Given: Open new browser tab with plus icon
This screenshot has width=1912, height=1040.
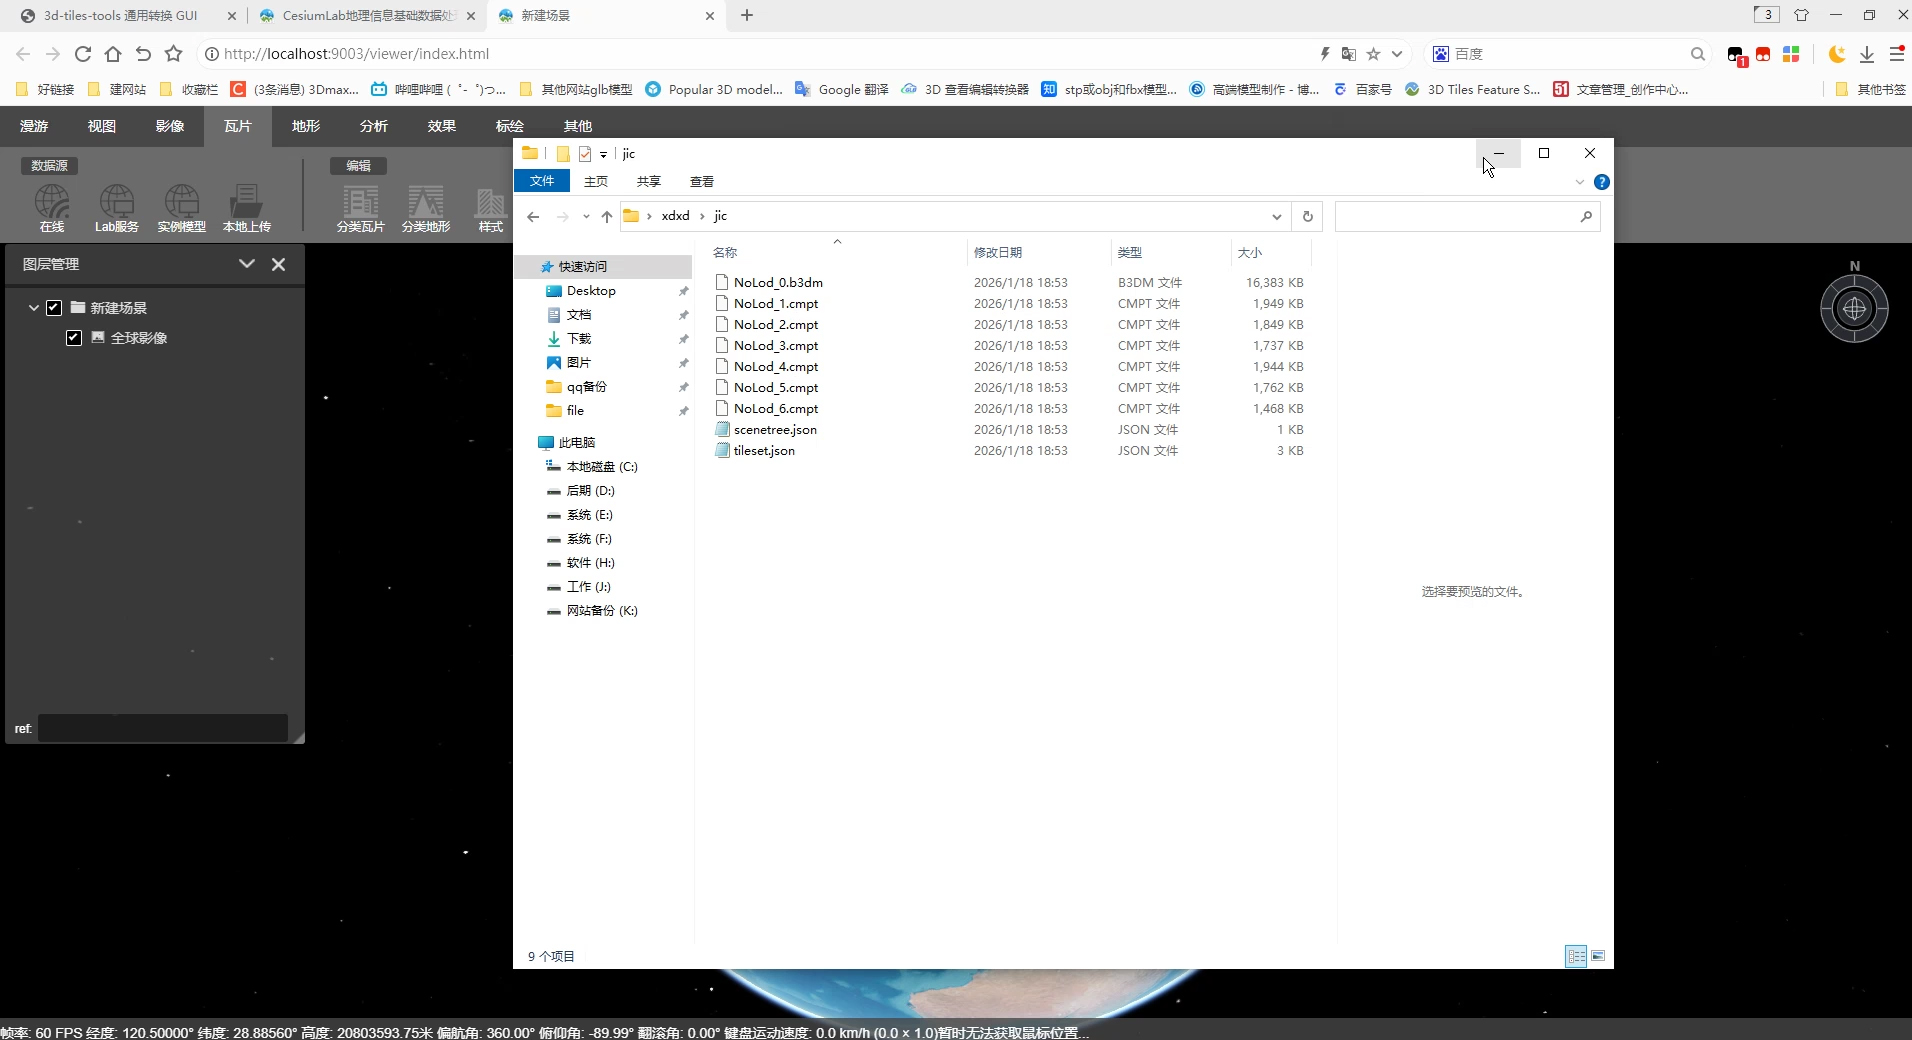Looking at the screenshot, I should coord(747,15).
